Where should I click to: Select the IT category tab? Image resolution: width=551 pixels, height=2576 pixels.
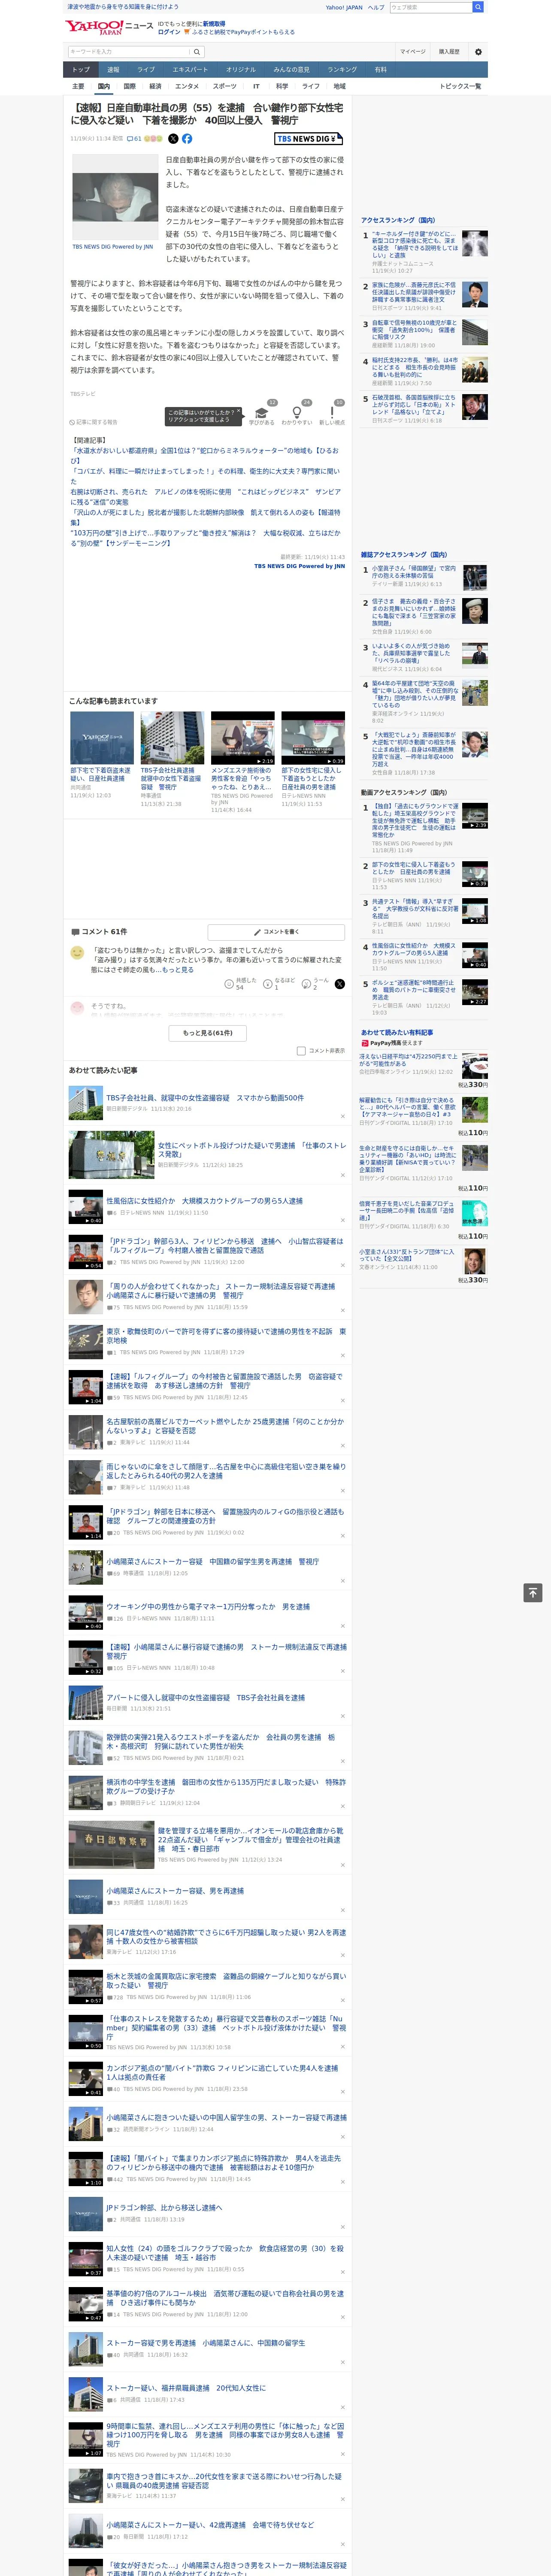[256, 86]
